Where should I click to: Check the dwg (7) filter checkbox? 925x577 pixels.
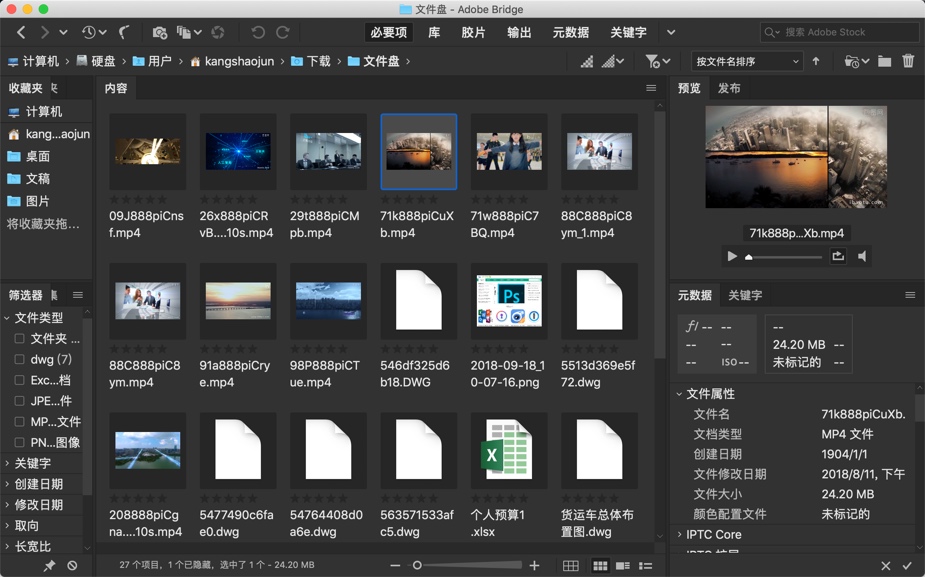[19, 359]
